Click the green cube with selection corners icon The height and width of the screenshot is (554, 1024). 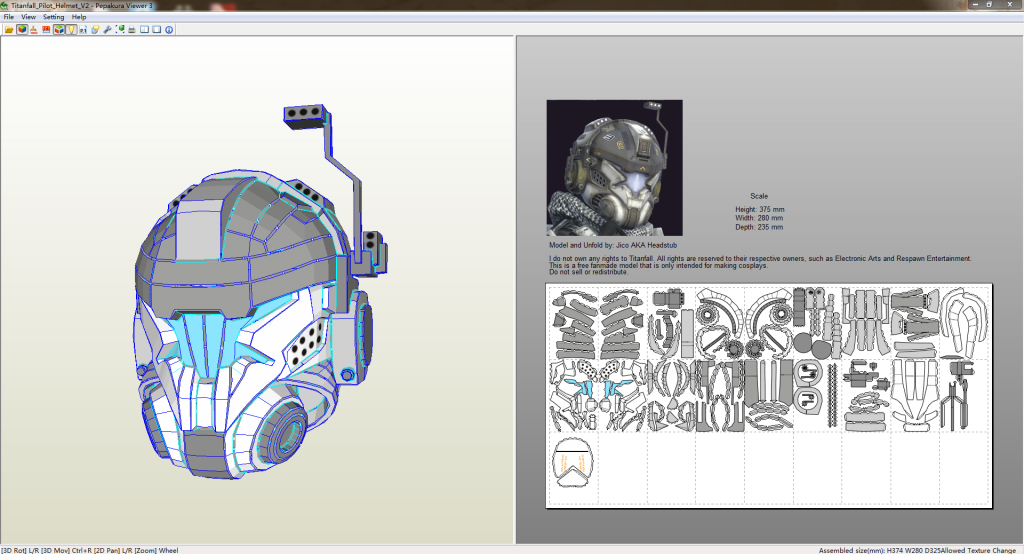coord(120,29)
